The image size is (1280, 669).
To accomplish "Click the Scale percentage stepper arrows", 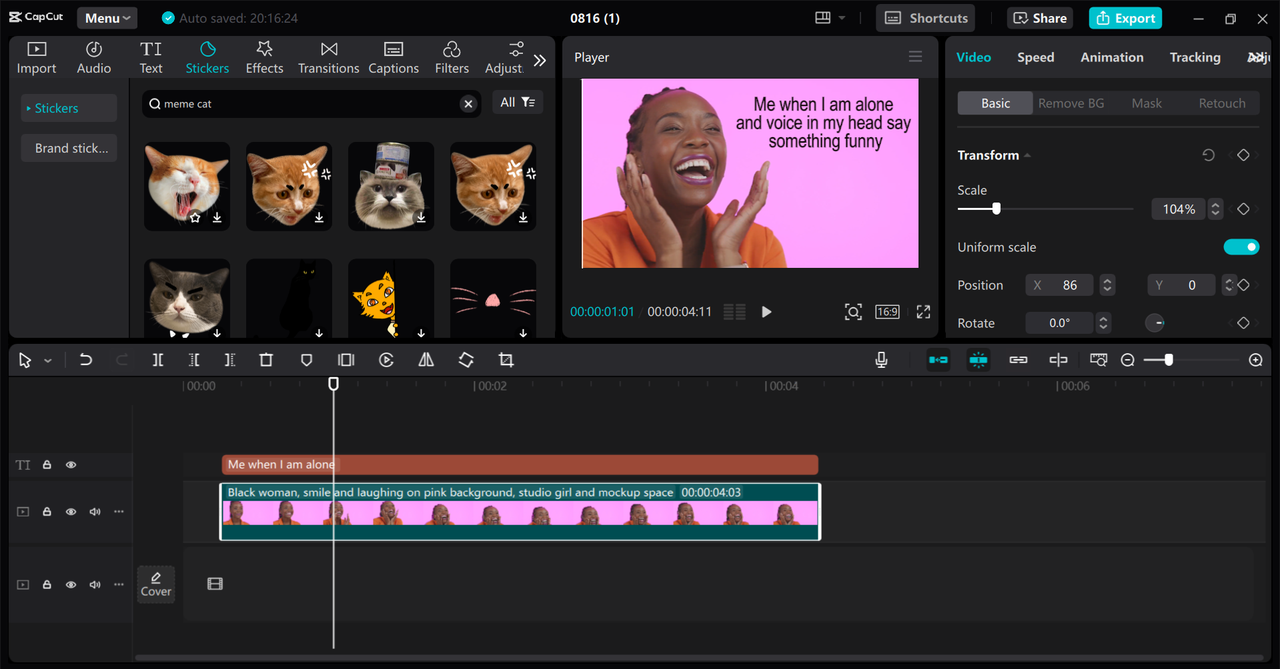I will (x=1215, y=209).
